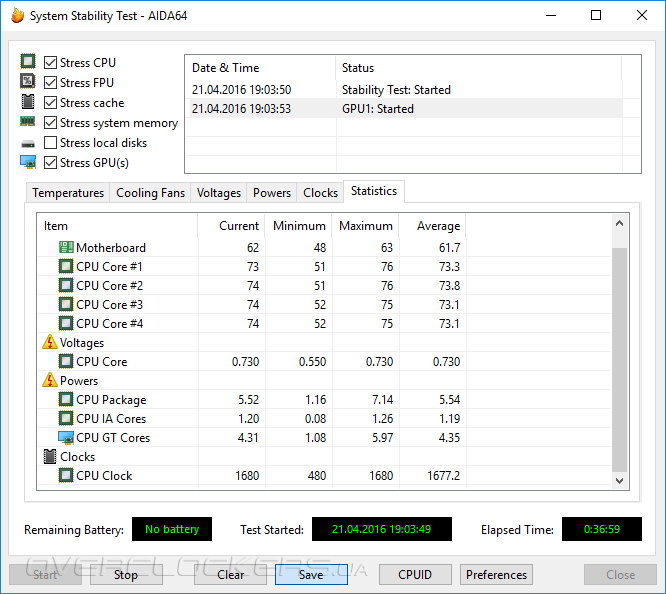Click the local disks drive icon
666x594 pixels.
point(28,144)
